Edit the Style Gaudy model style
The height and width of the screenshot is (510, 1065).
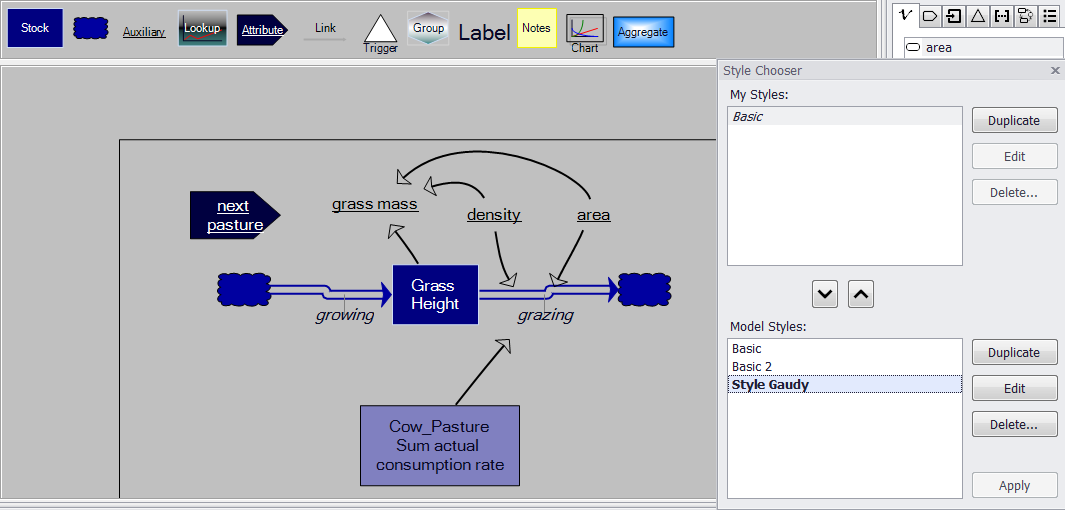tap(1014, 388)
